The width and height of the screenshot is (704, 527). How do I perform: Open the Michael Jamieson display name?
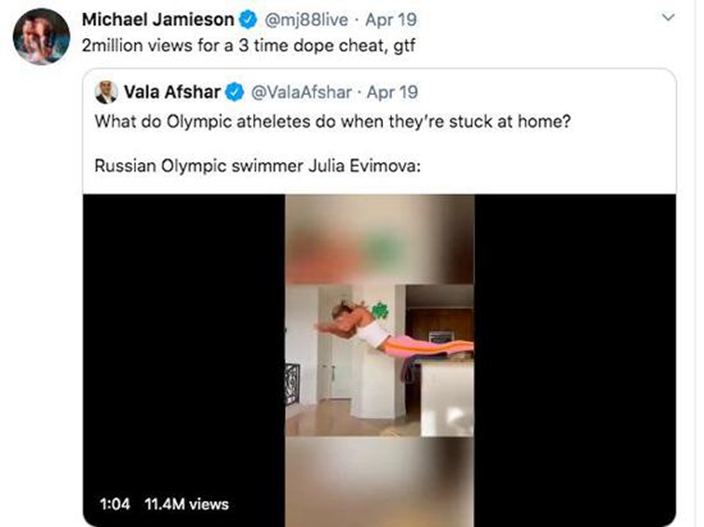click(x=158, y=20)
